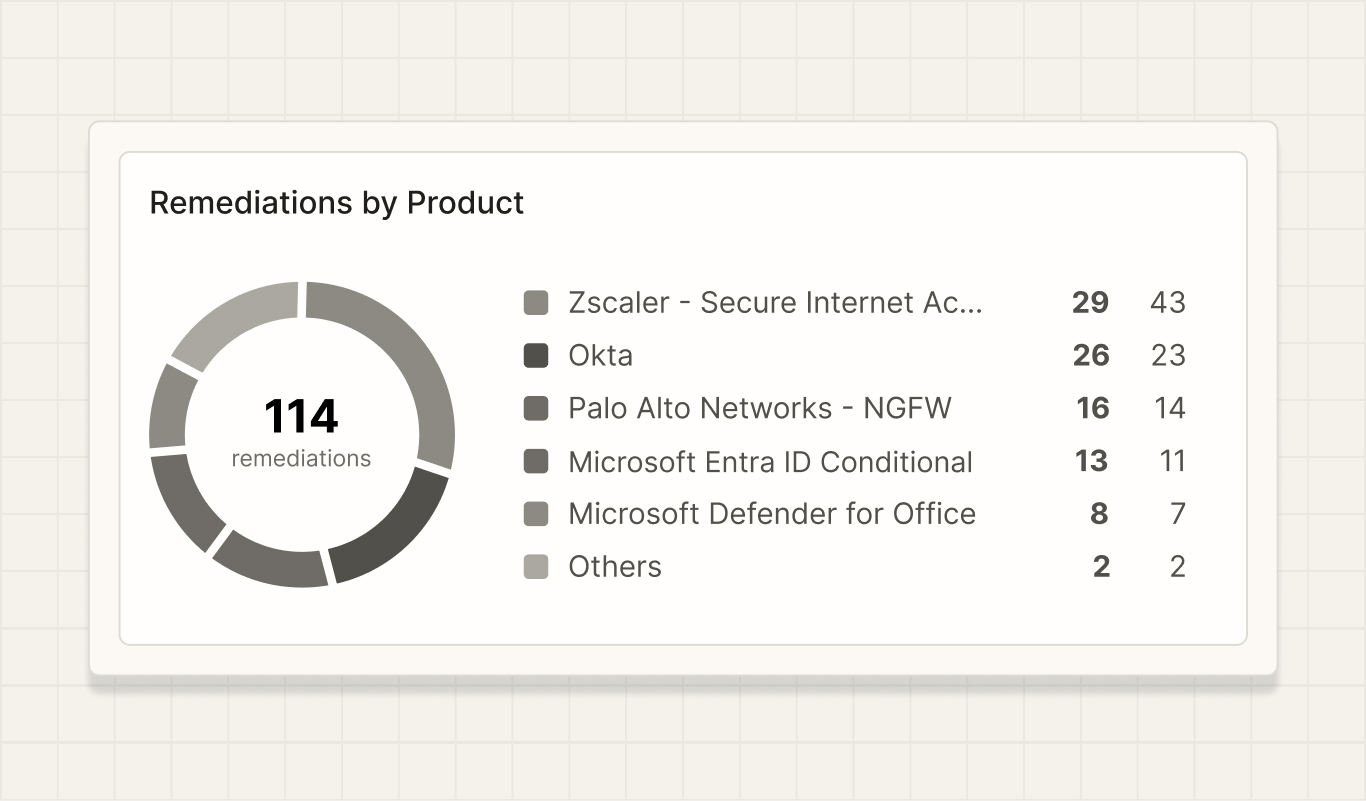Select the Others legend label
Viewport: 1366px width, 801px height.
[x=615, y=567]
